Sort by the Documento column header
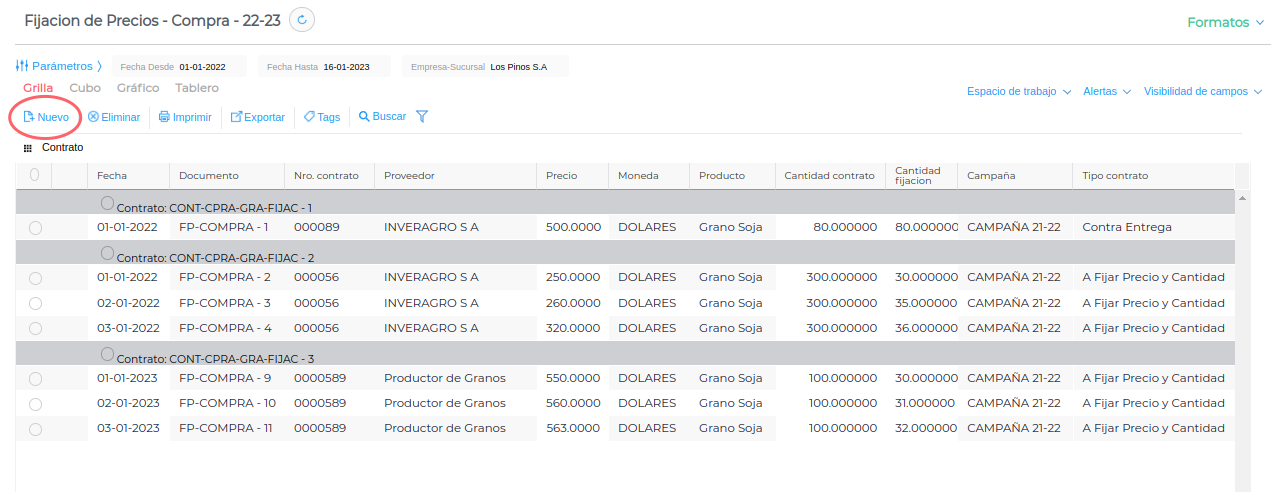This screenshot has width=1281, height=492. tap(227, 175)
